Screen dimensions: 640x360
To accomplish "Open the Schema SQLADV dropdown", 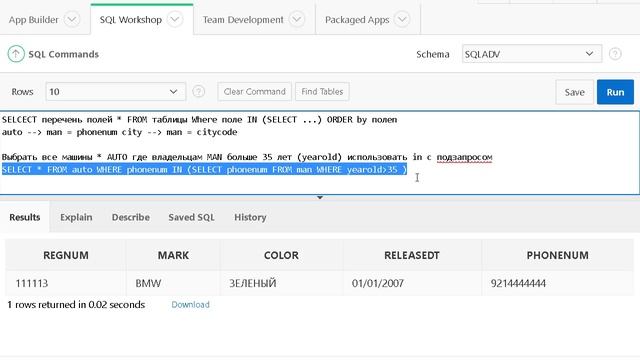I will pyautogui.click(x=532, y=54).
